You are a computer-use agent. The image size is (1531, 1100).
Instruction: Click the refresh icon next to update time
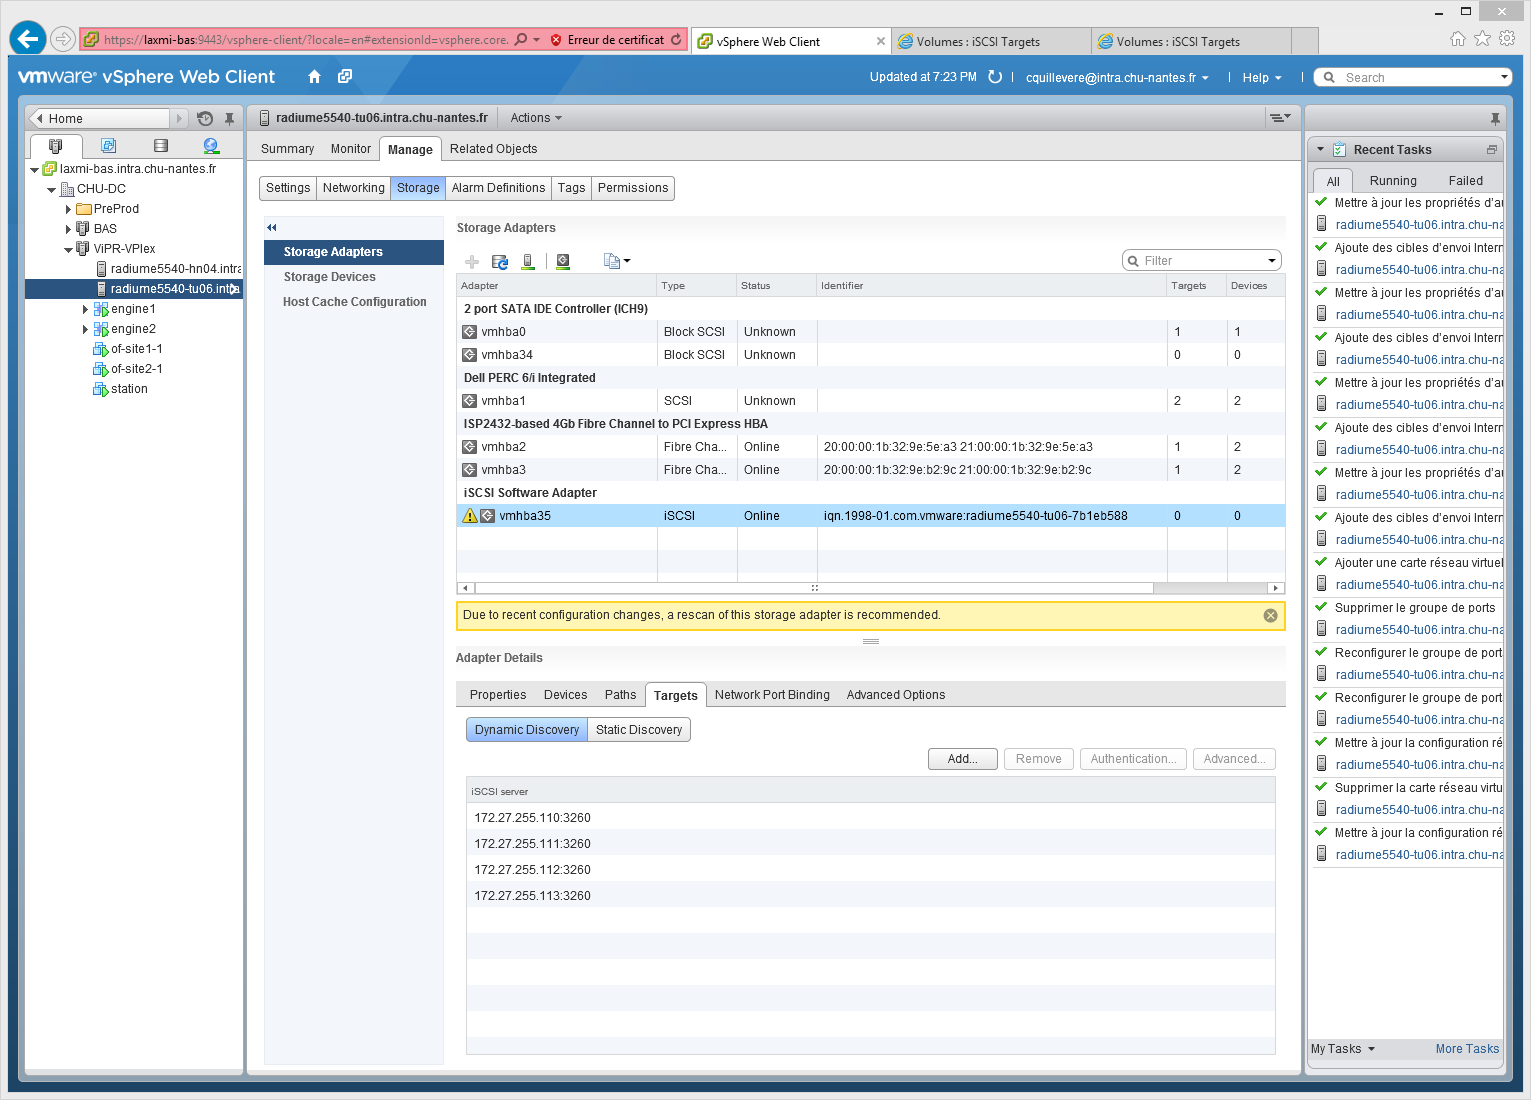tap(995, 77)
